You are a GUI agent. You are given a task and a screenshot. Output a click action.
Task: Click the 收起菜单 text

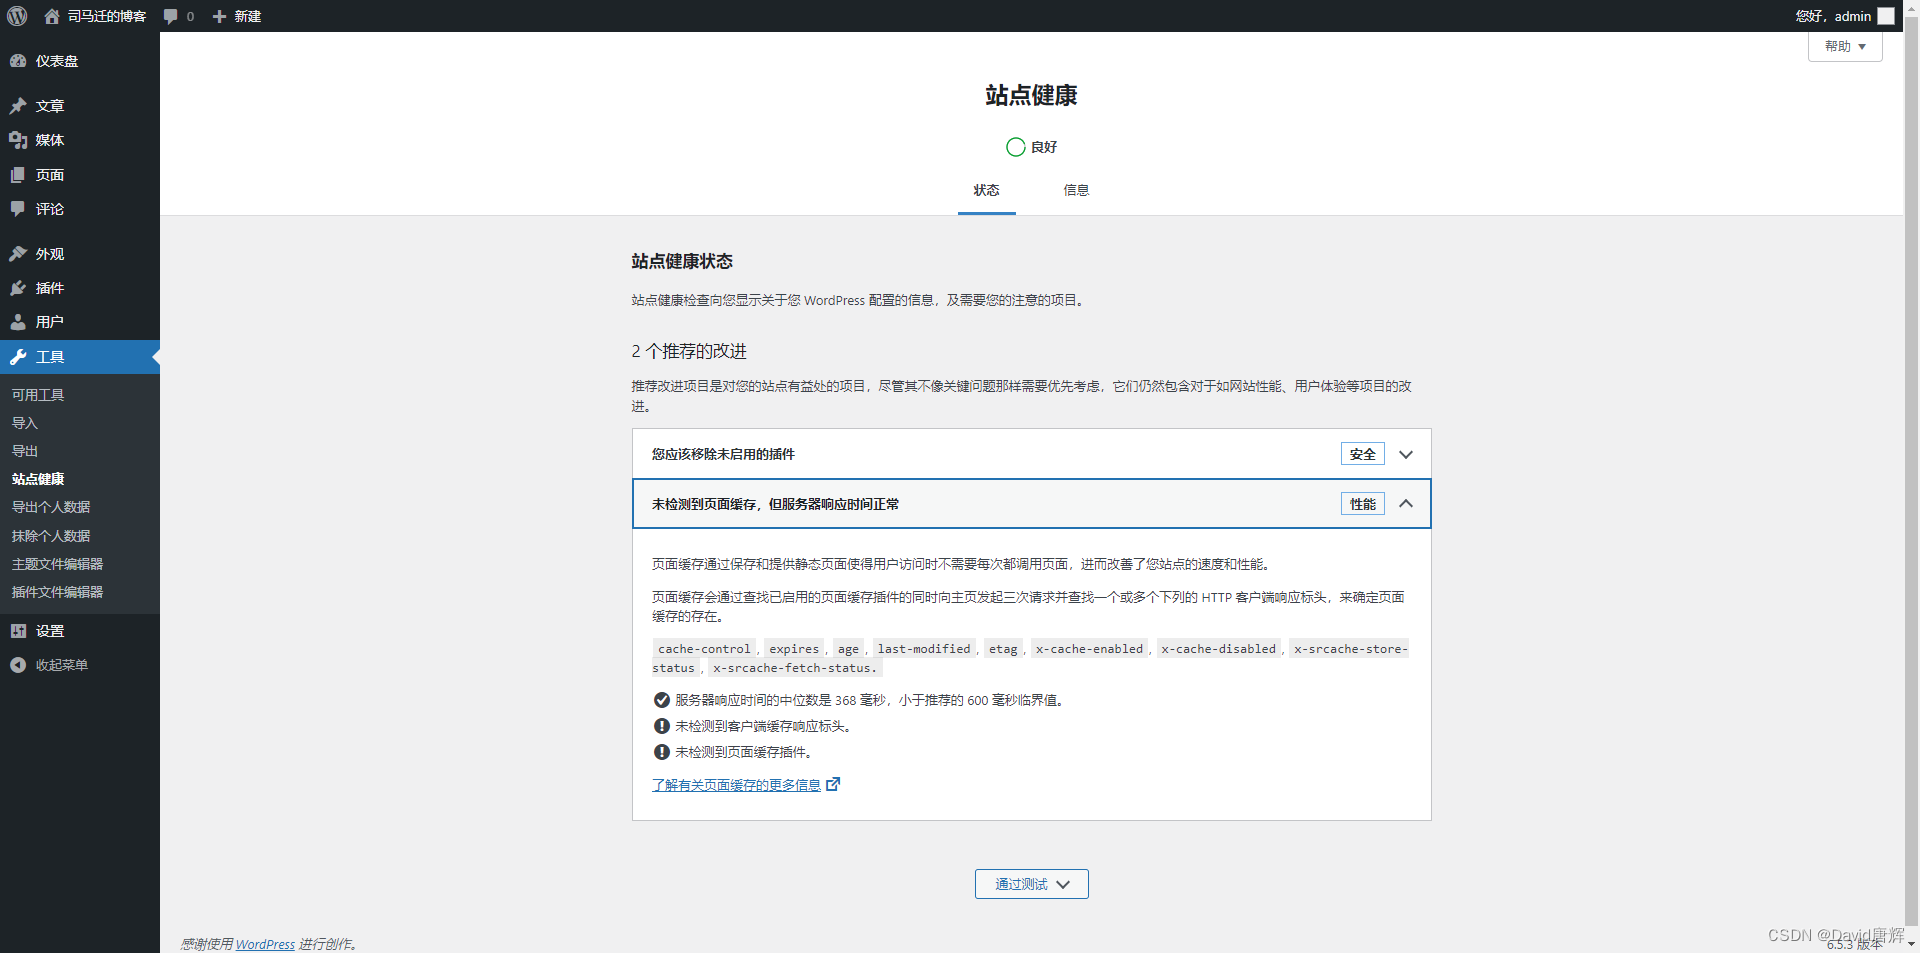point(62,665)
